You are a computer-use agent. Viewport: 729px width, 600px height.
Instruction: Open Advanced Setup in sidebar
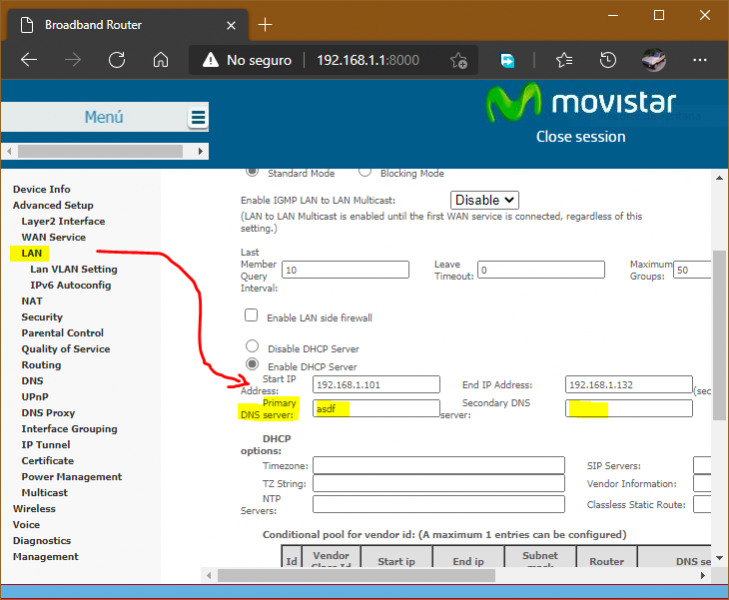point(53,205)
